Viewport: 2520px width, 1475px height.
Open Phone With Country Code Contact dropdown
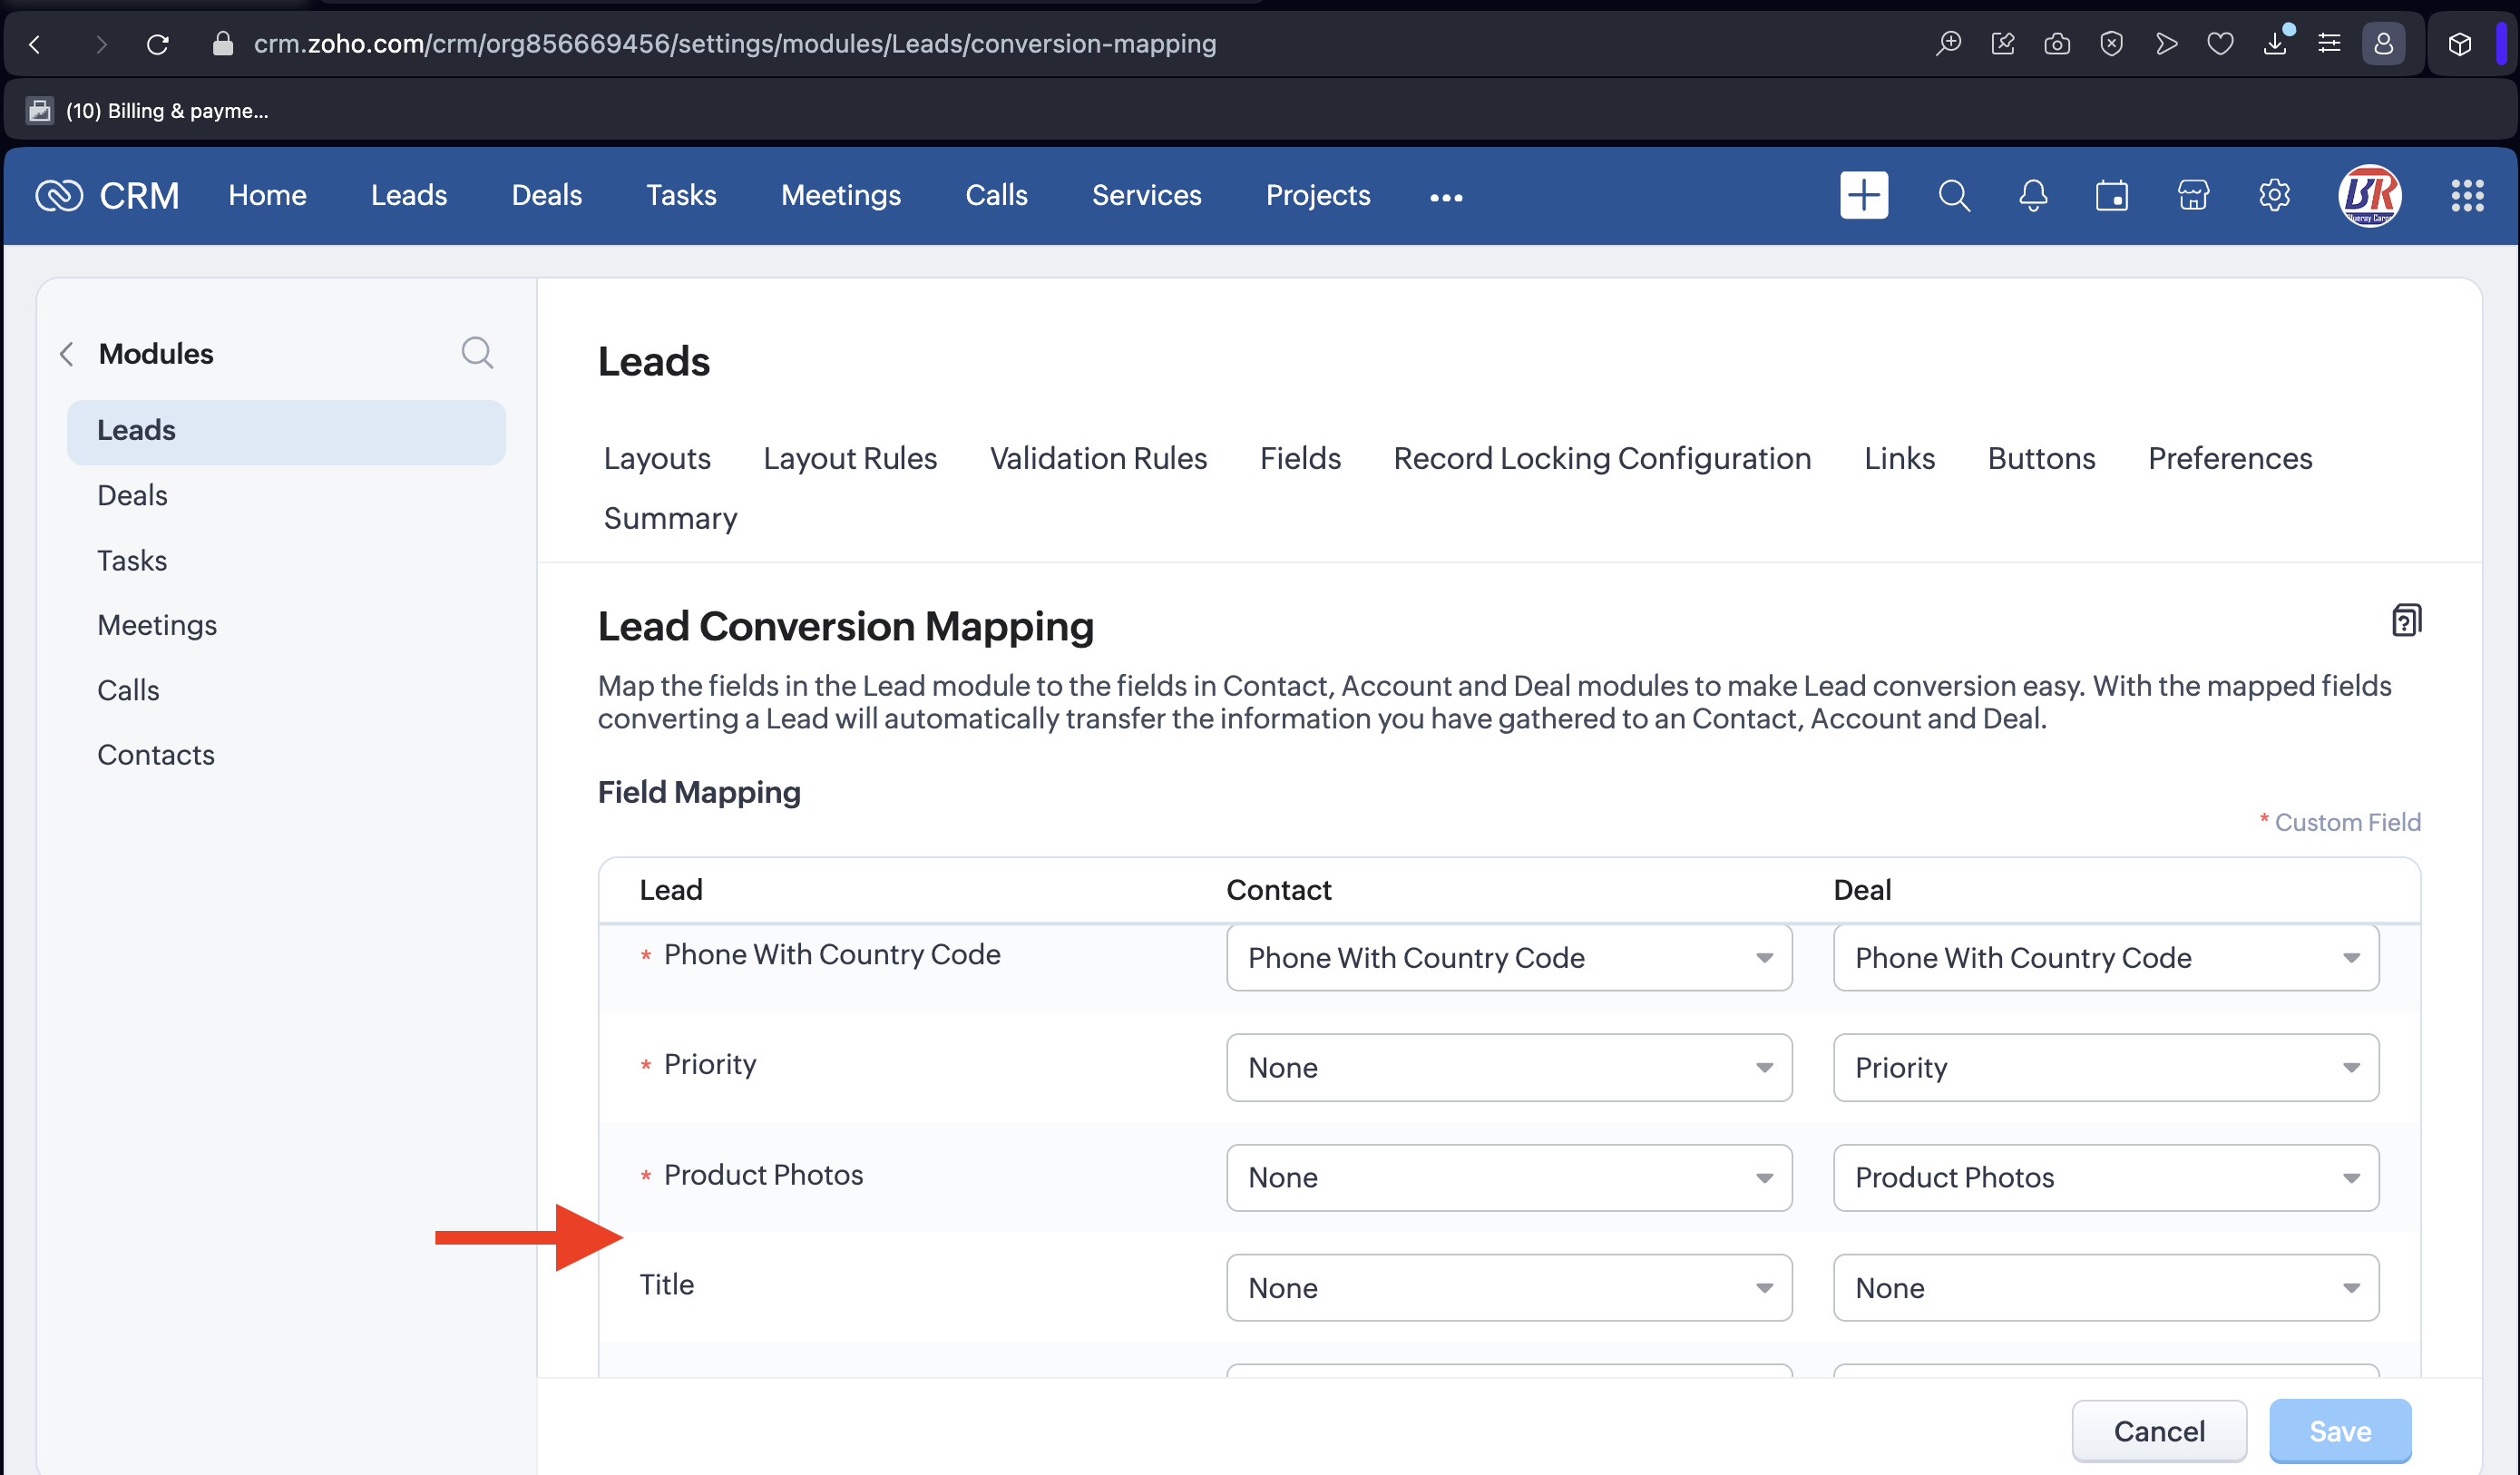point(1508,957)
